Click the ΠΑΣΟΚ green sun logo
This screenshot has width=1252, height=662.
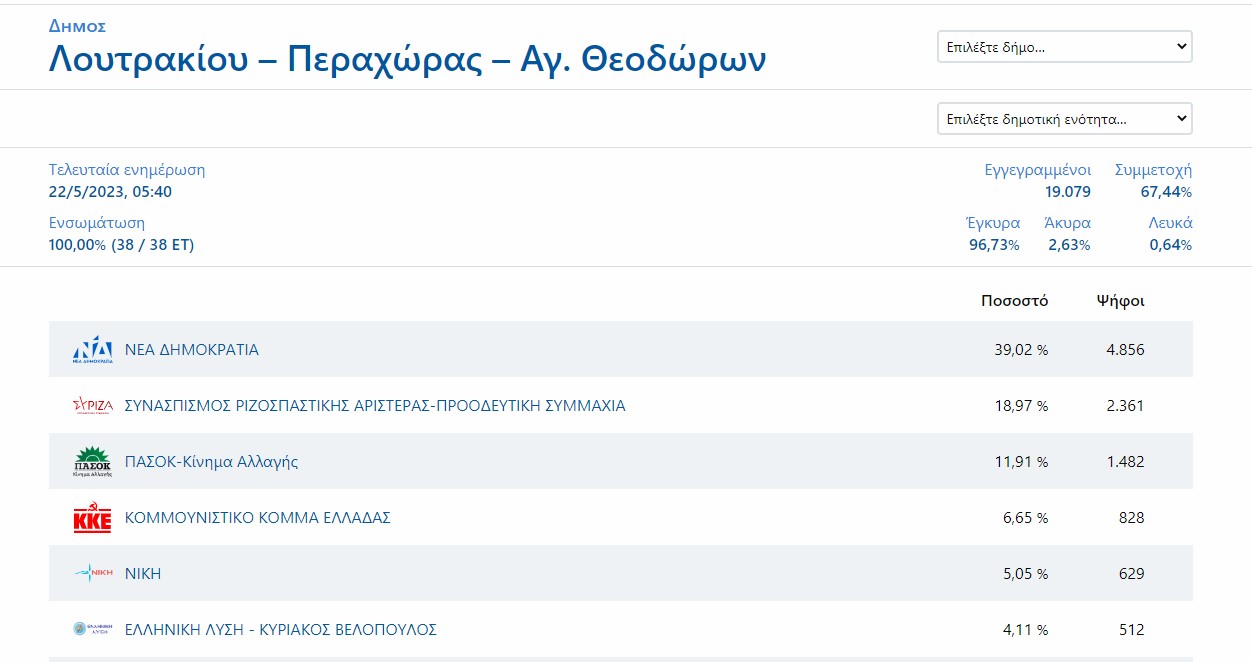(x=93, y=462)
